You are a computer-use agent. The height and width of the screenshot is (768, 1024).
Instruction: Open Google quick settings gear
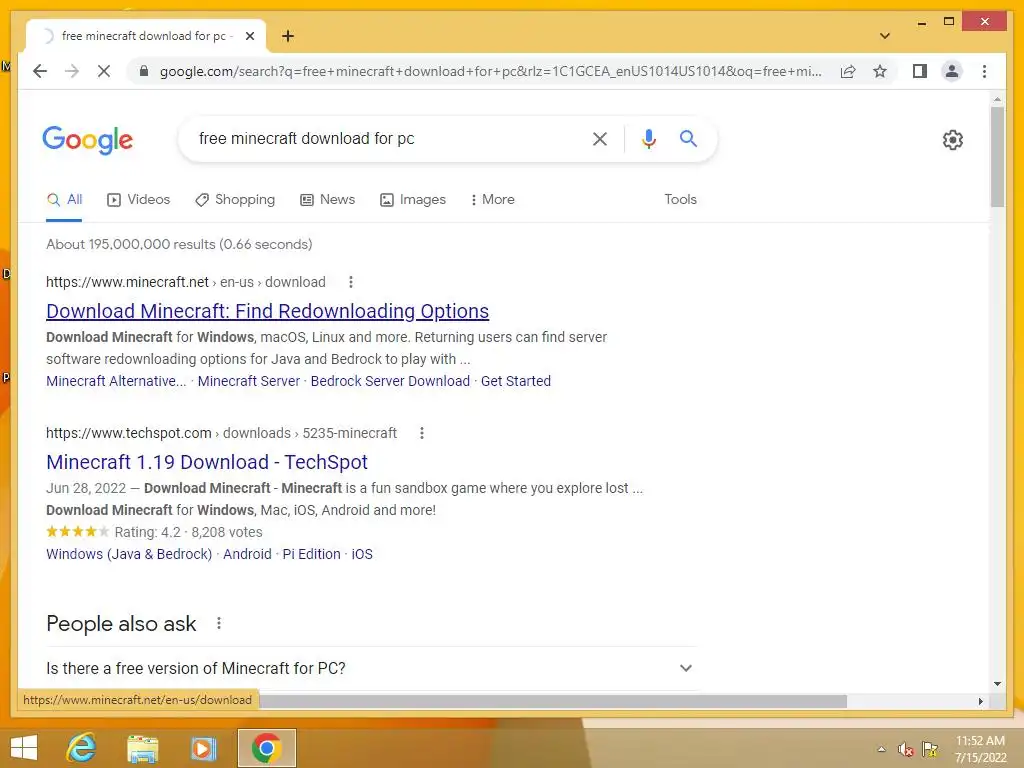point(952,139)
